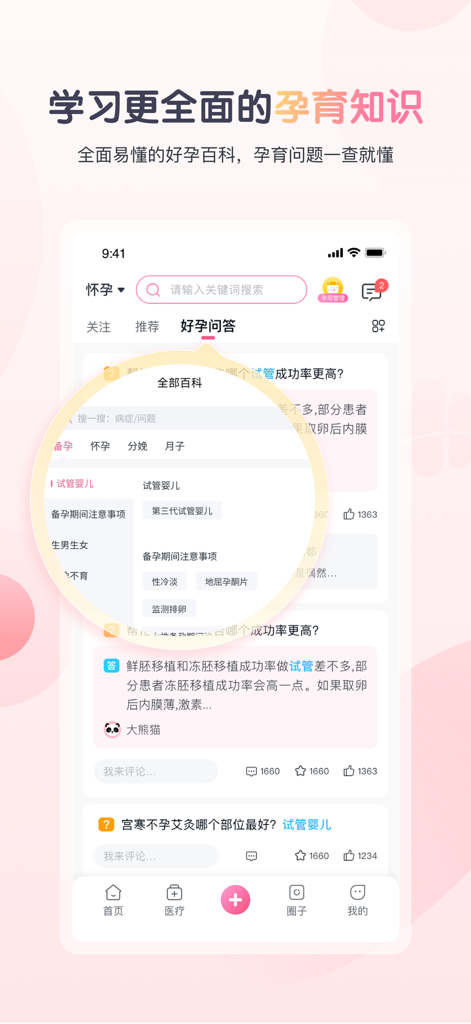Tap the pink plus publish button
This screenshot has width=471, height=1024.
pos(235,900)
